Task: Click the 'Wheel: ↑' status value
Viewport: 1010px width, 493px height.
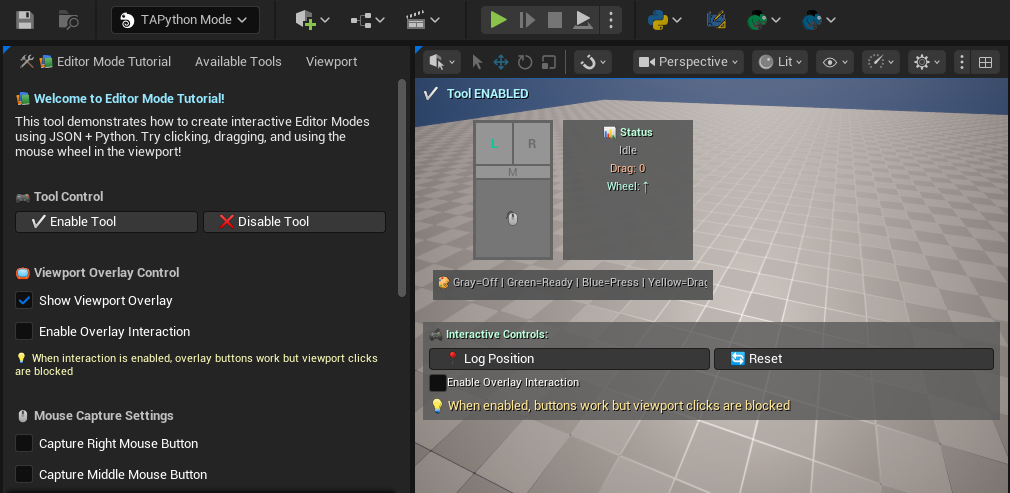Action: point(627,186)
